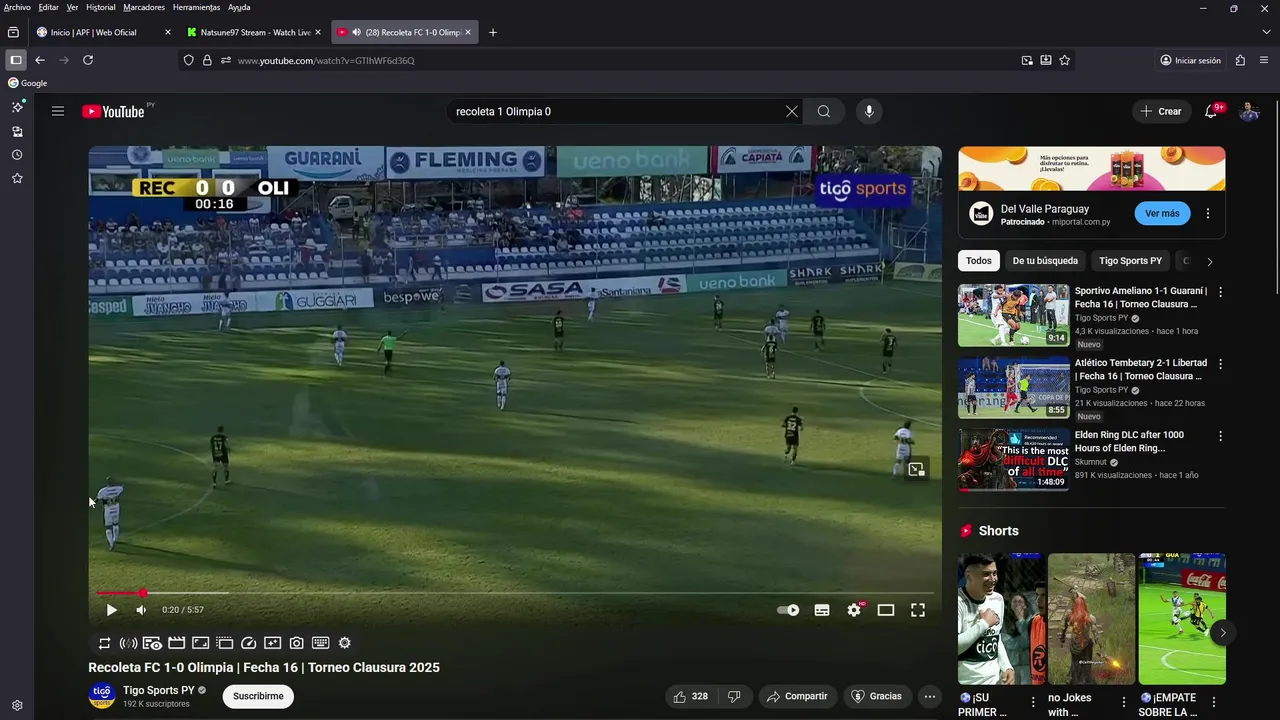Click the film clapperboard icon under the video
1280x720 pixels.
[x=176, y=643]
